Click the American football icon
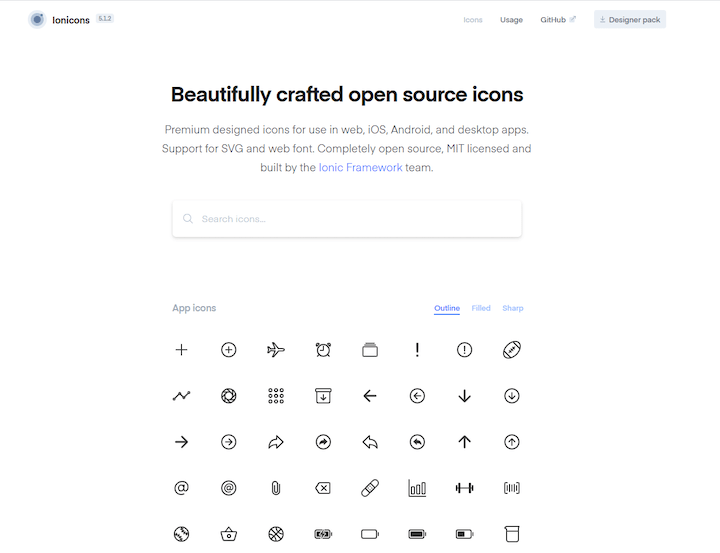Screen dimensions: 720x553 [x=512, y=350]
